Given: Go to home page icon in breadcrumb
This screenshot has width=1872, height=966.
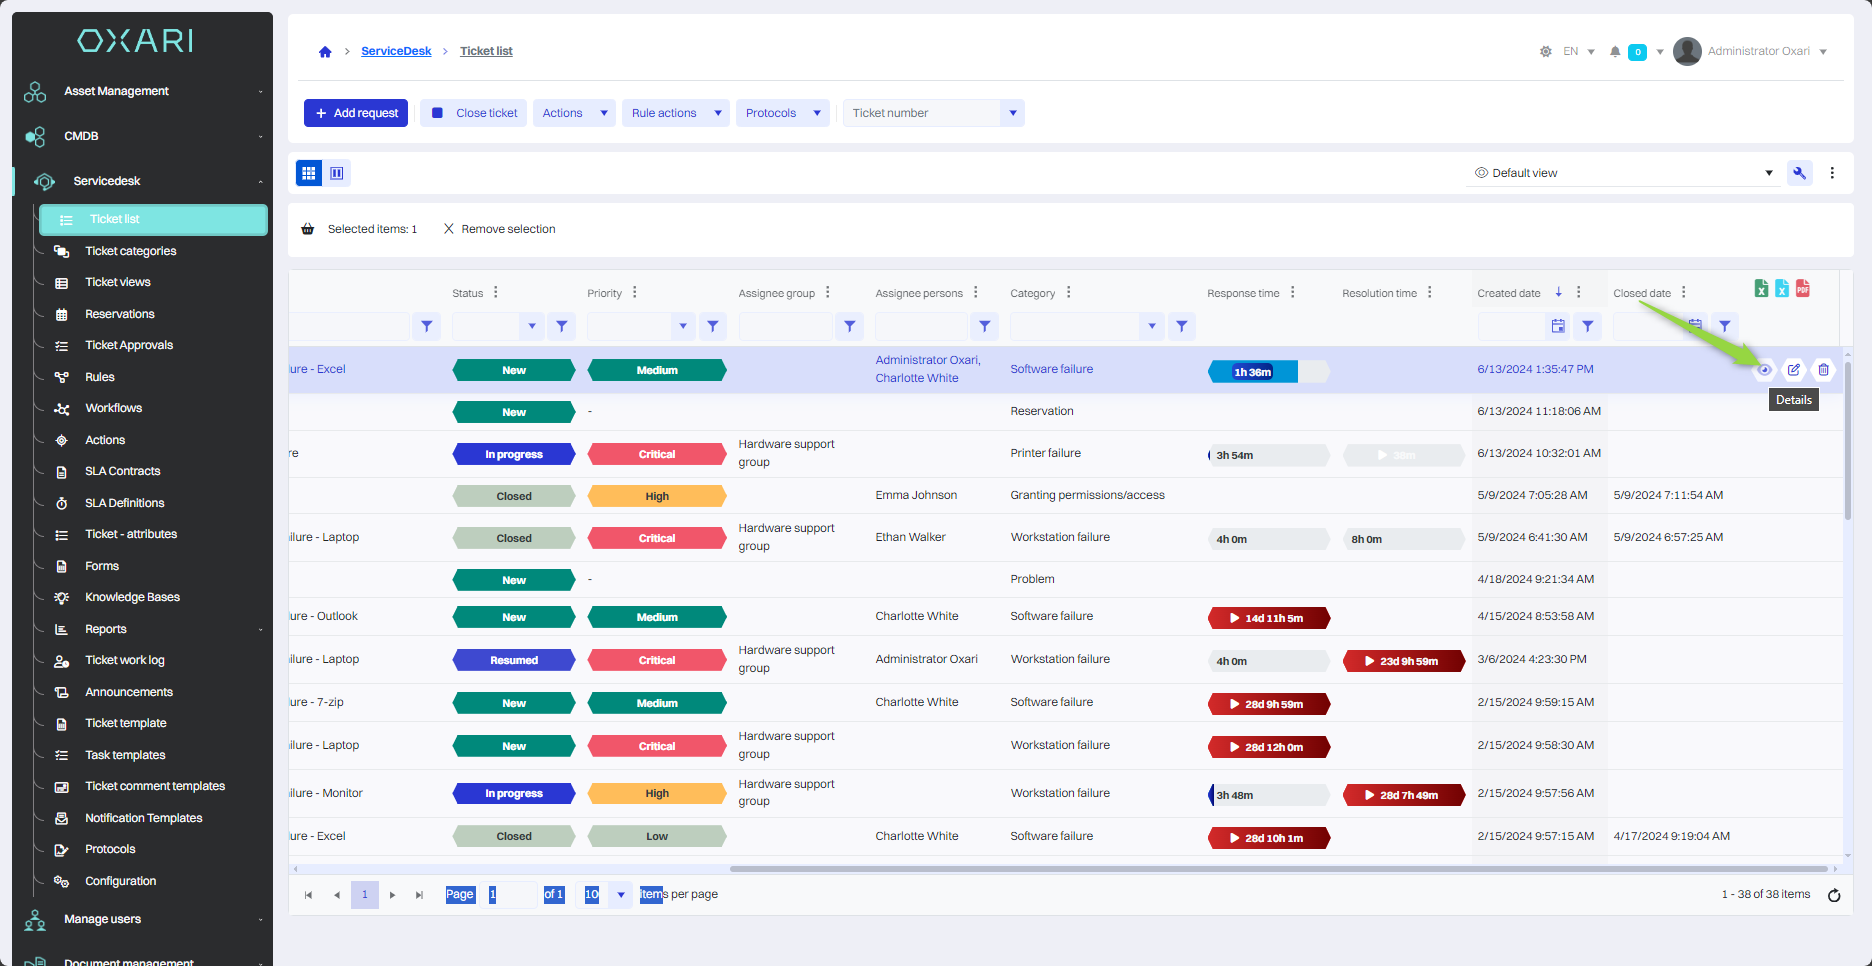Looking at the screenshot, I should tap(325, 52).
